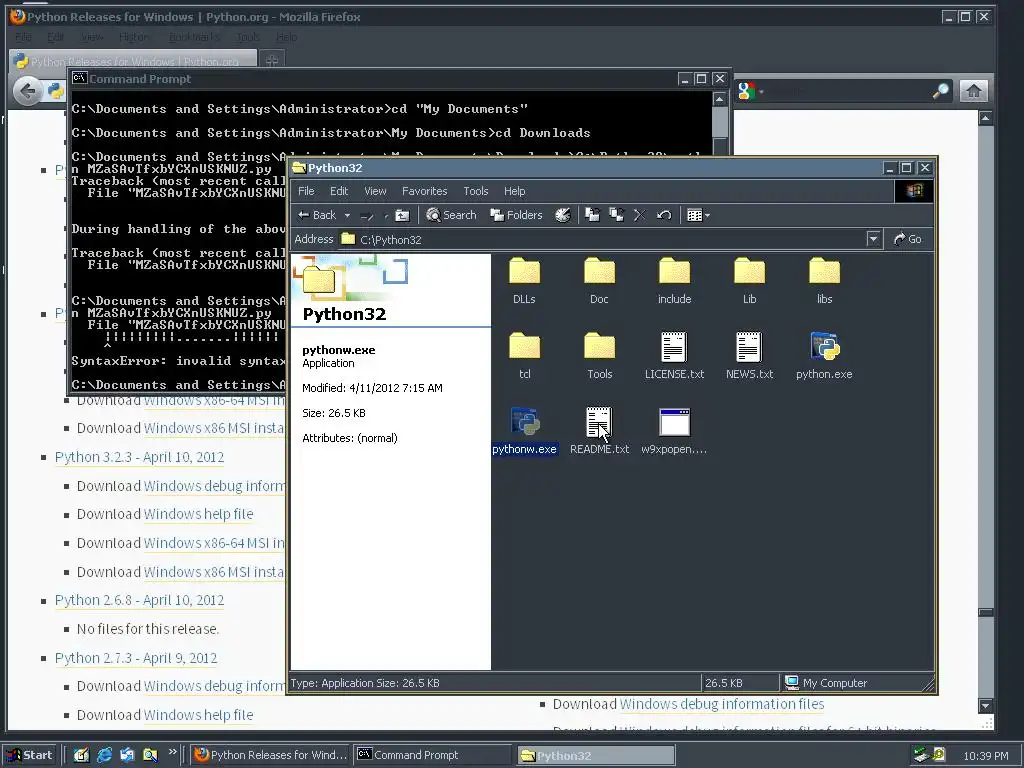
Task: Click the system tray network icon
Action: tap(921, 755)
